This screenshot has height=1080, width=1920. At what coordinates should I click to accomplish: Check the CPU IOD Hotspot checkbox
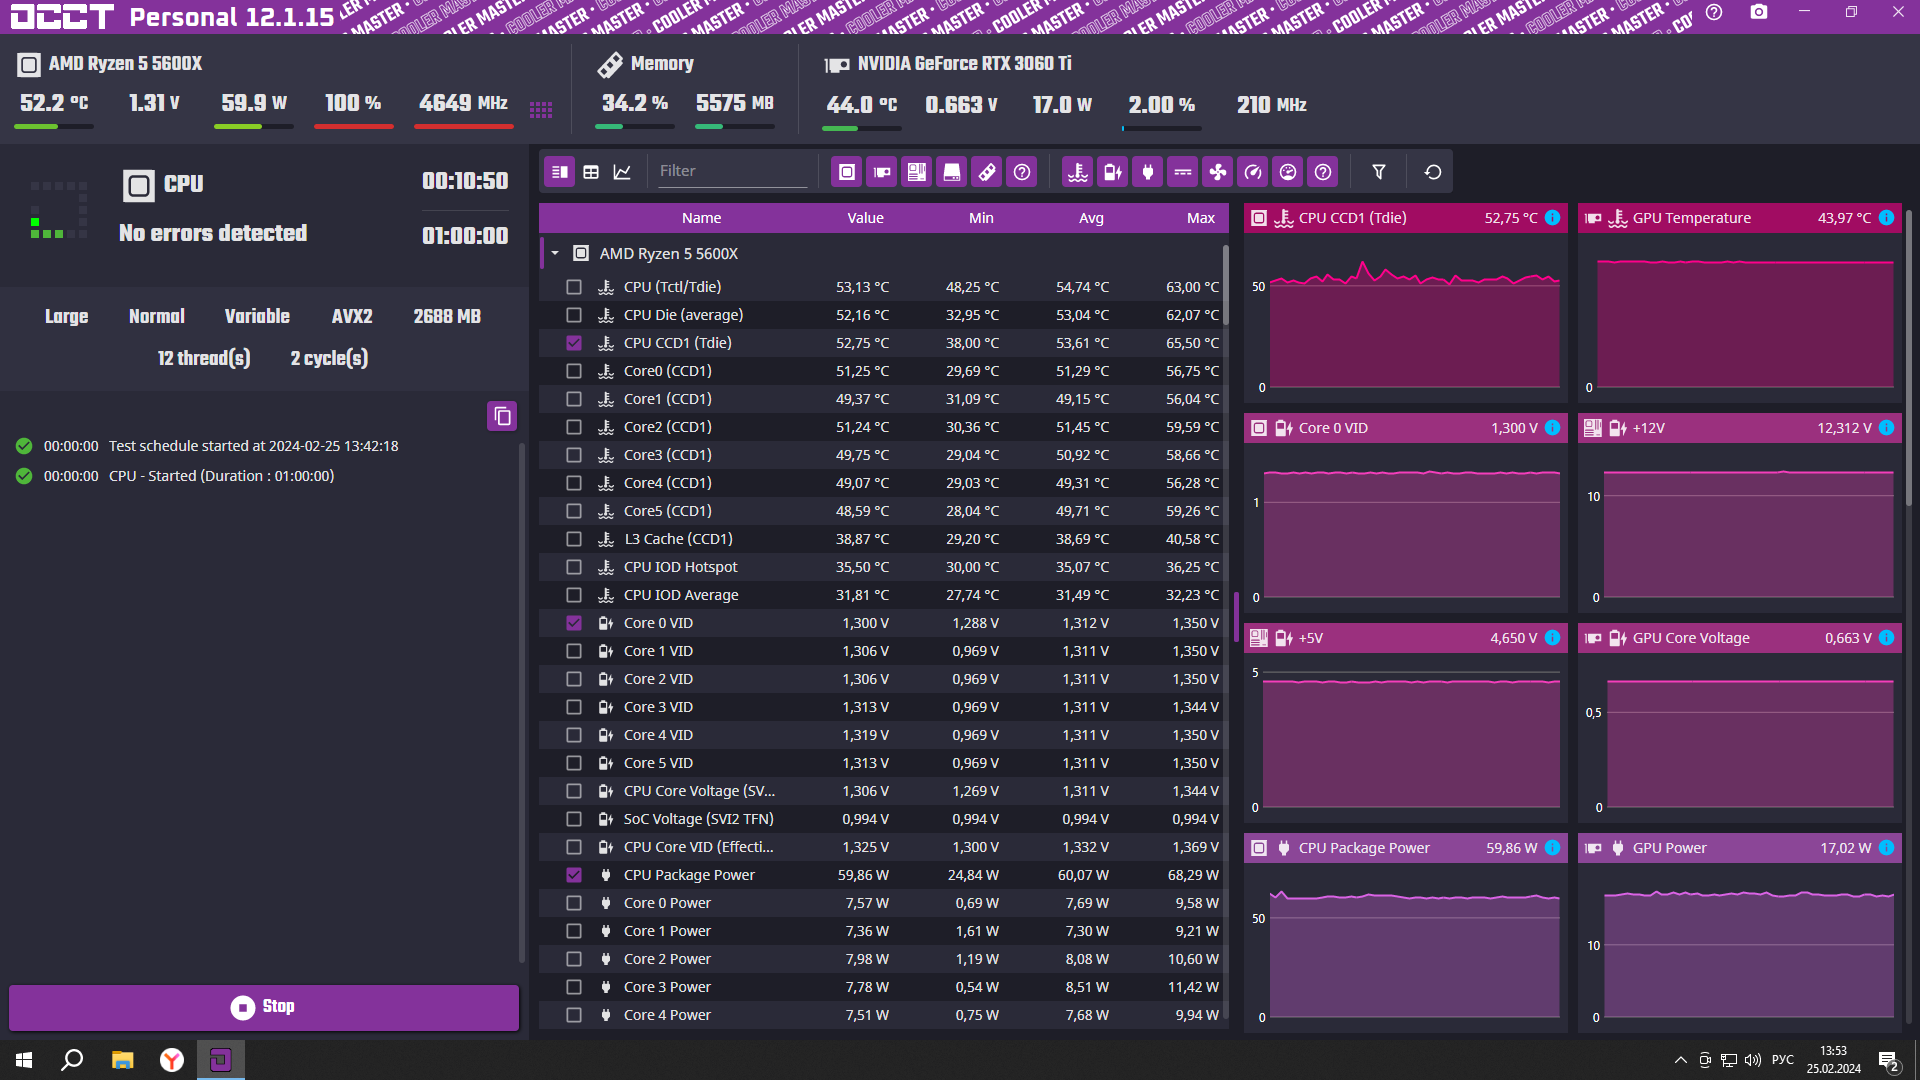click(x=574, y=567)
